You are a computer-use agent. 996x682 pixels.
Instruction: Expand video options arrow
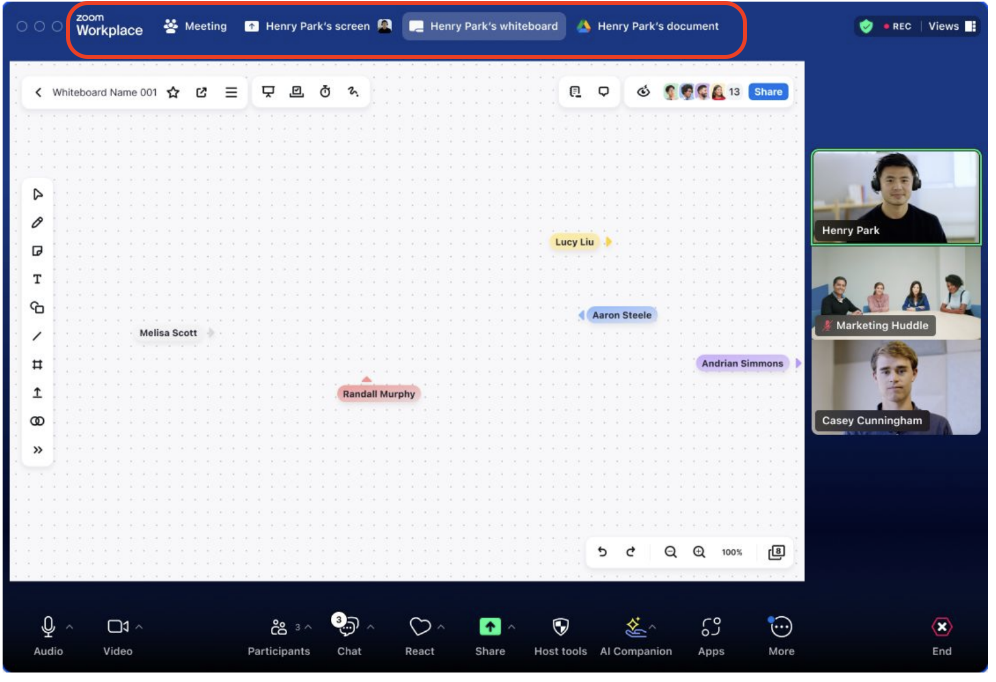[x=139, y=627]
